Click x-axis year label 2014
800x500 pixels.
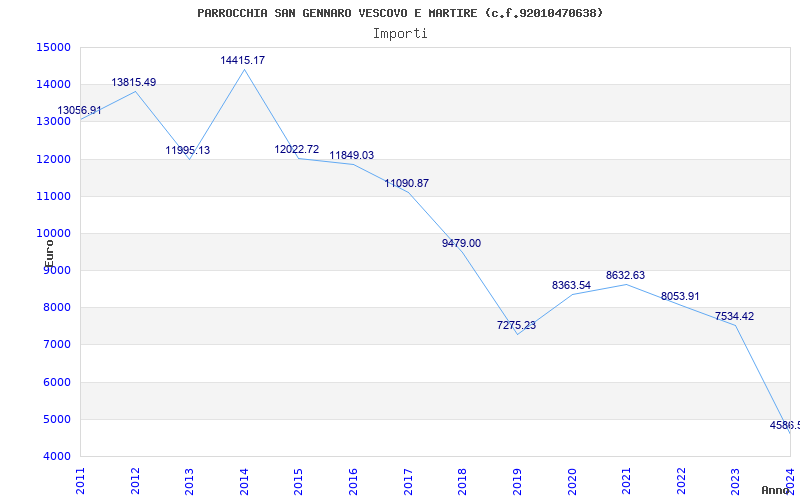[244, 482]
